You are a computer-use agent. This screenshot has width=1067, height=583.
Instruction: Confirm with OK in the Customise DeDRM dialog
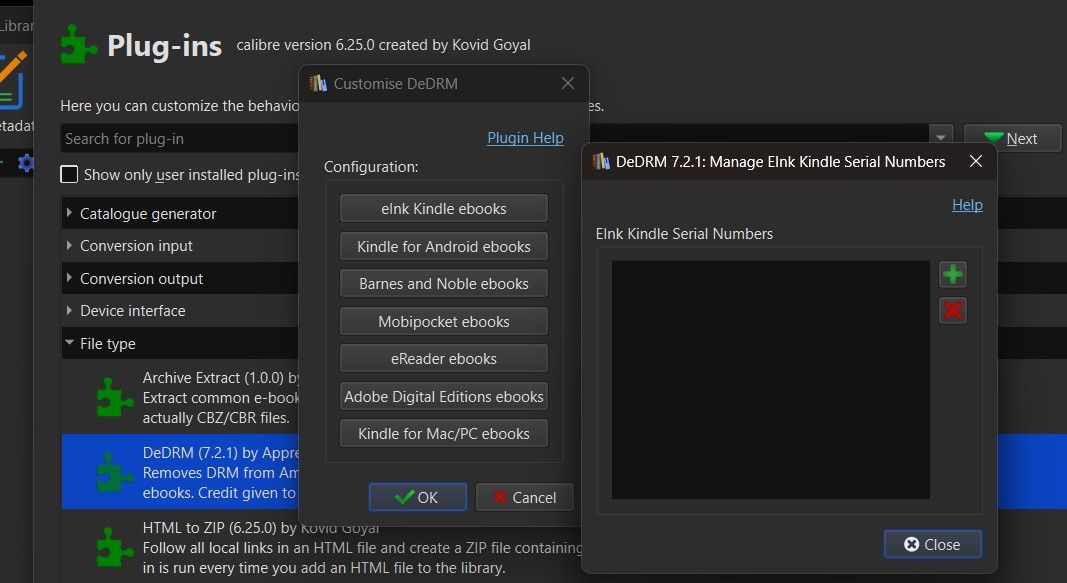[x=417, y=496]
